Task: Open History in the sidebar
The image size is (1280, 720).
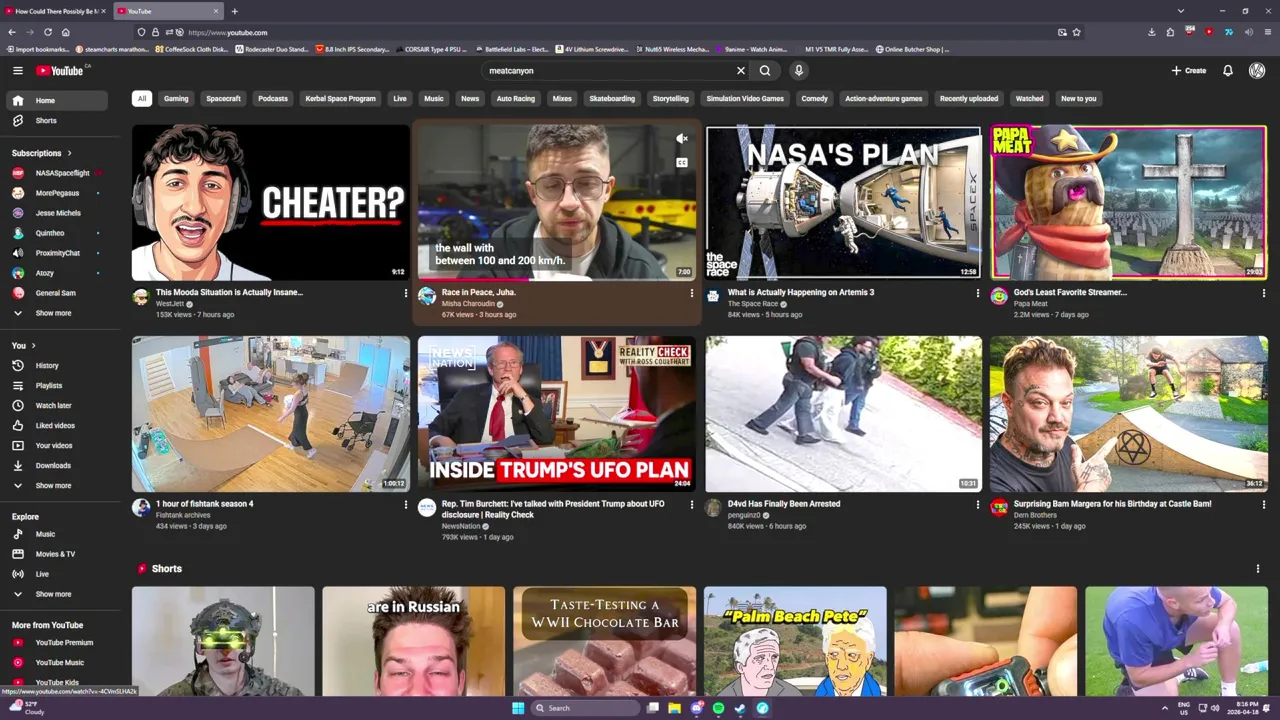Action: click(57, 365)
